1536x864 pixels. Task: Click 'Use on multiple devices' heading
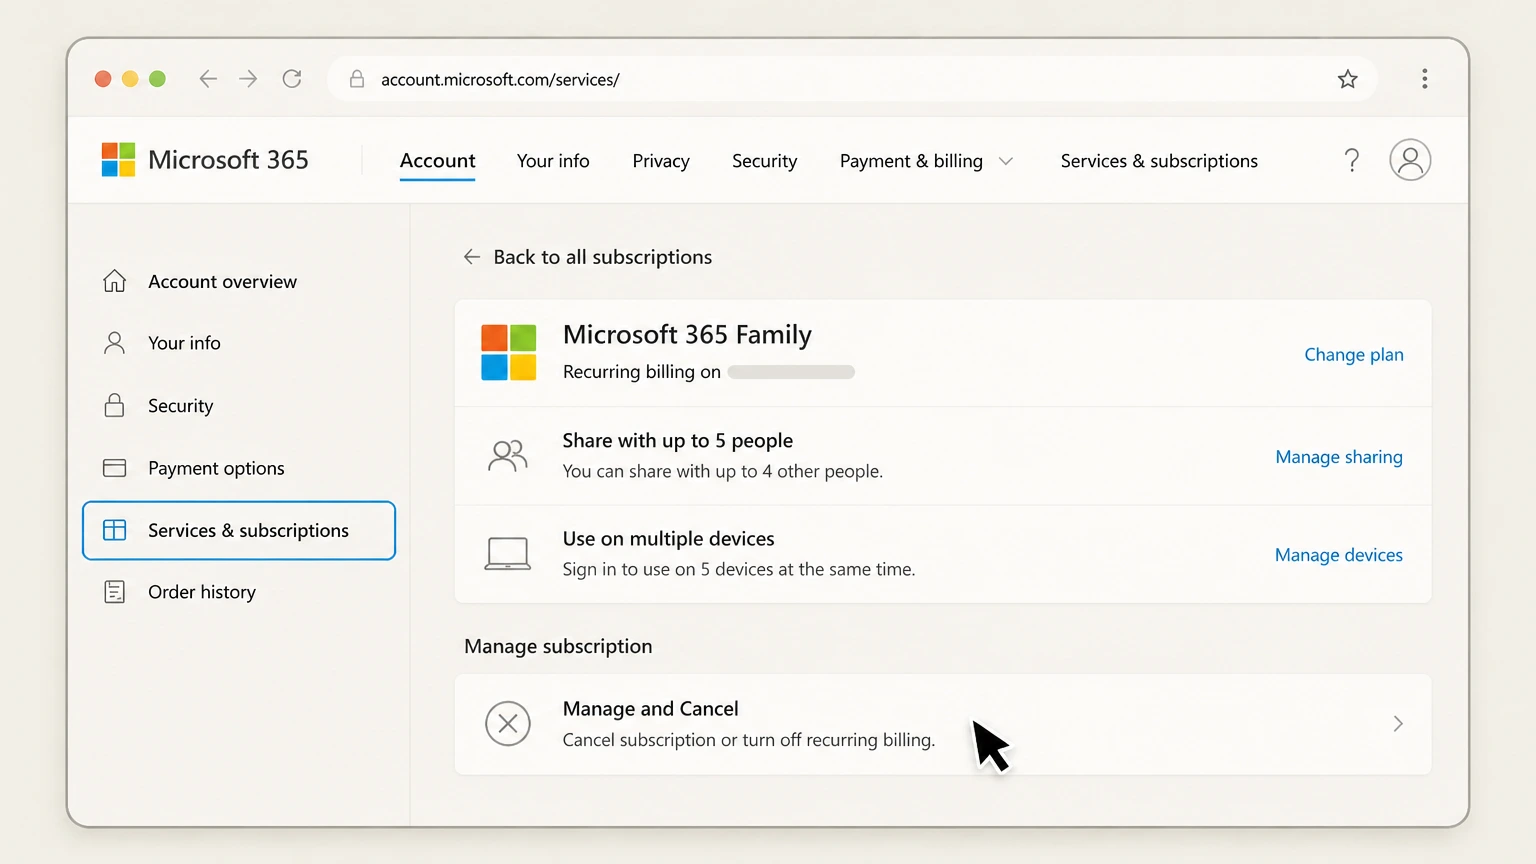pos(669,539)
